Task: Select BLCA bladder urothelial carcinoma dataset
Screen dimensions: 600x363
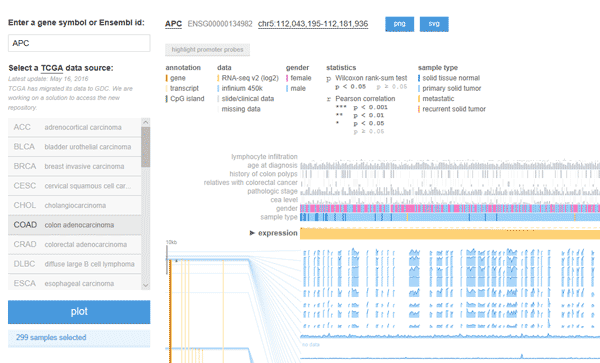Action: coord(75,147)
